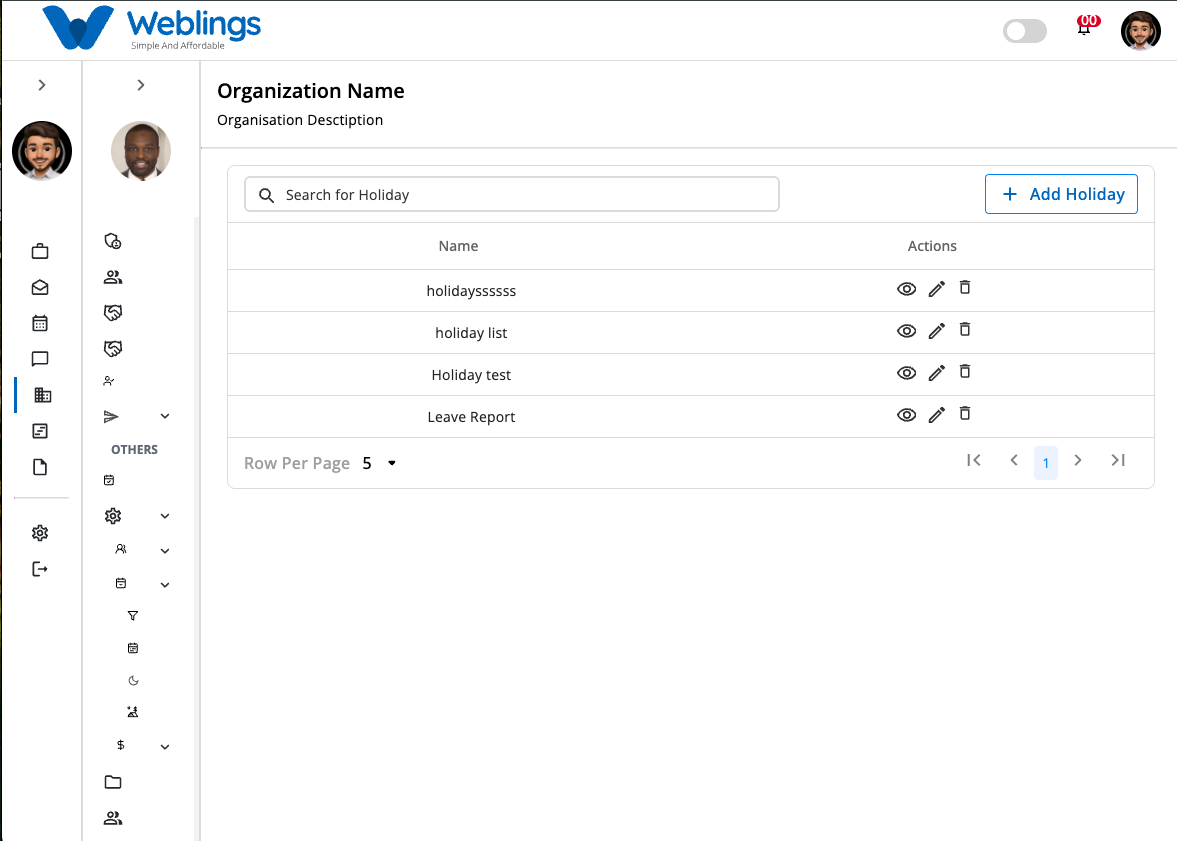The image size is (1177, 841).
Task: Delete the holiday list row
Action: point(965,330)
